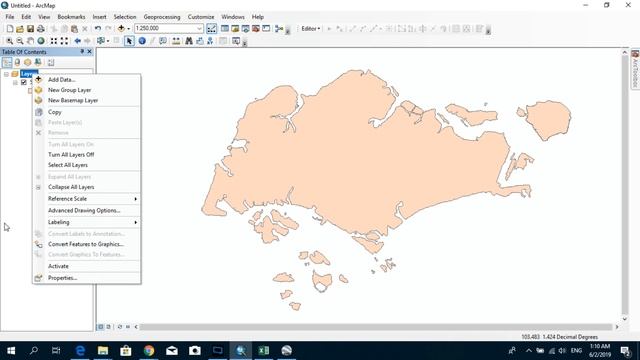Choose Convert Features to Graphics...
The image size is (640, 360).
click(87, 244)
